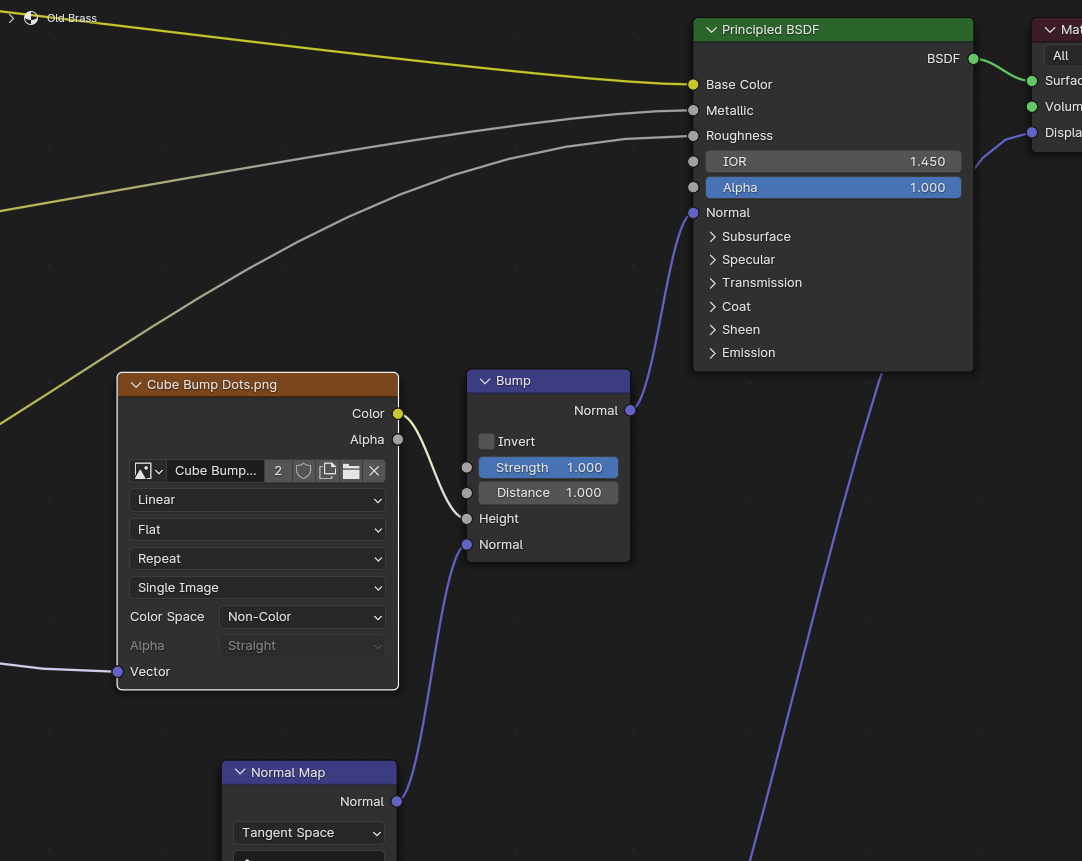Click the Old Brass material name

(72, 18)
